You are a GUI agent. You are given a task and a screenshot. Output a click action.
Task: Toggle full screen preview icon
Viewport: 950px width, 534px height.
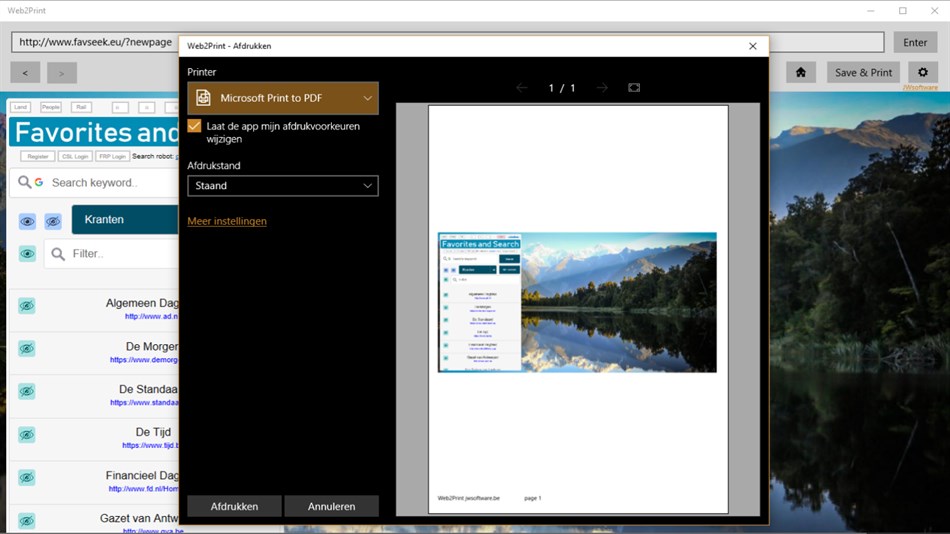click(634, 88)
